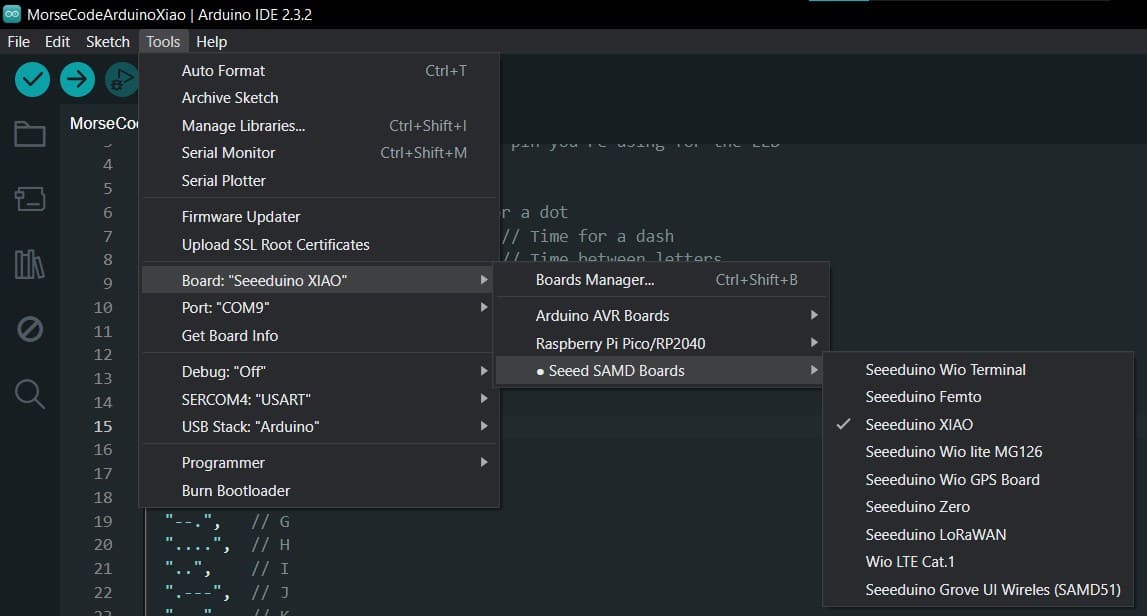Open the Edit menu
This screenshot has height=616, width=1147.
[57, 42]
